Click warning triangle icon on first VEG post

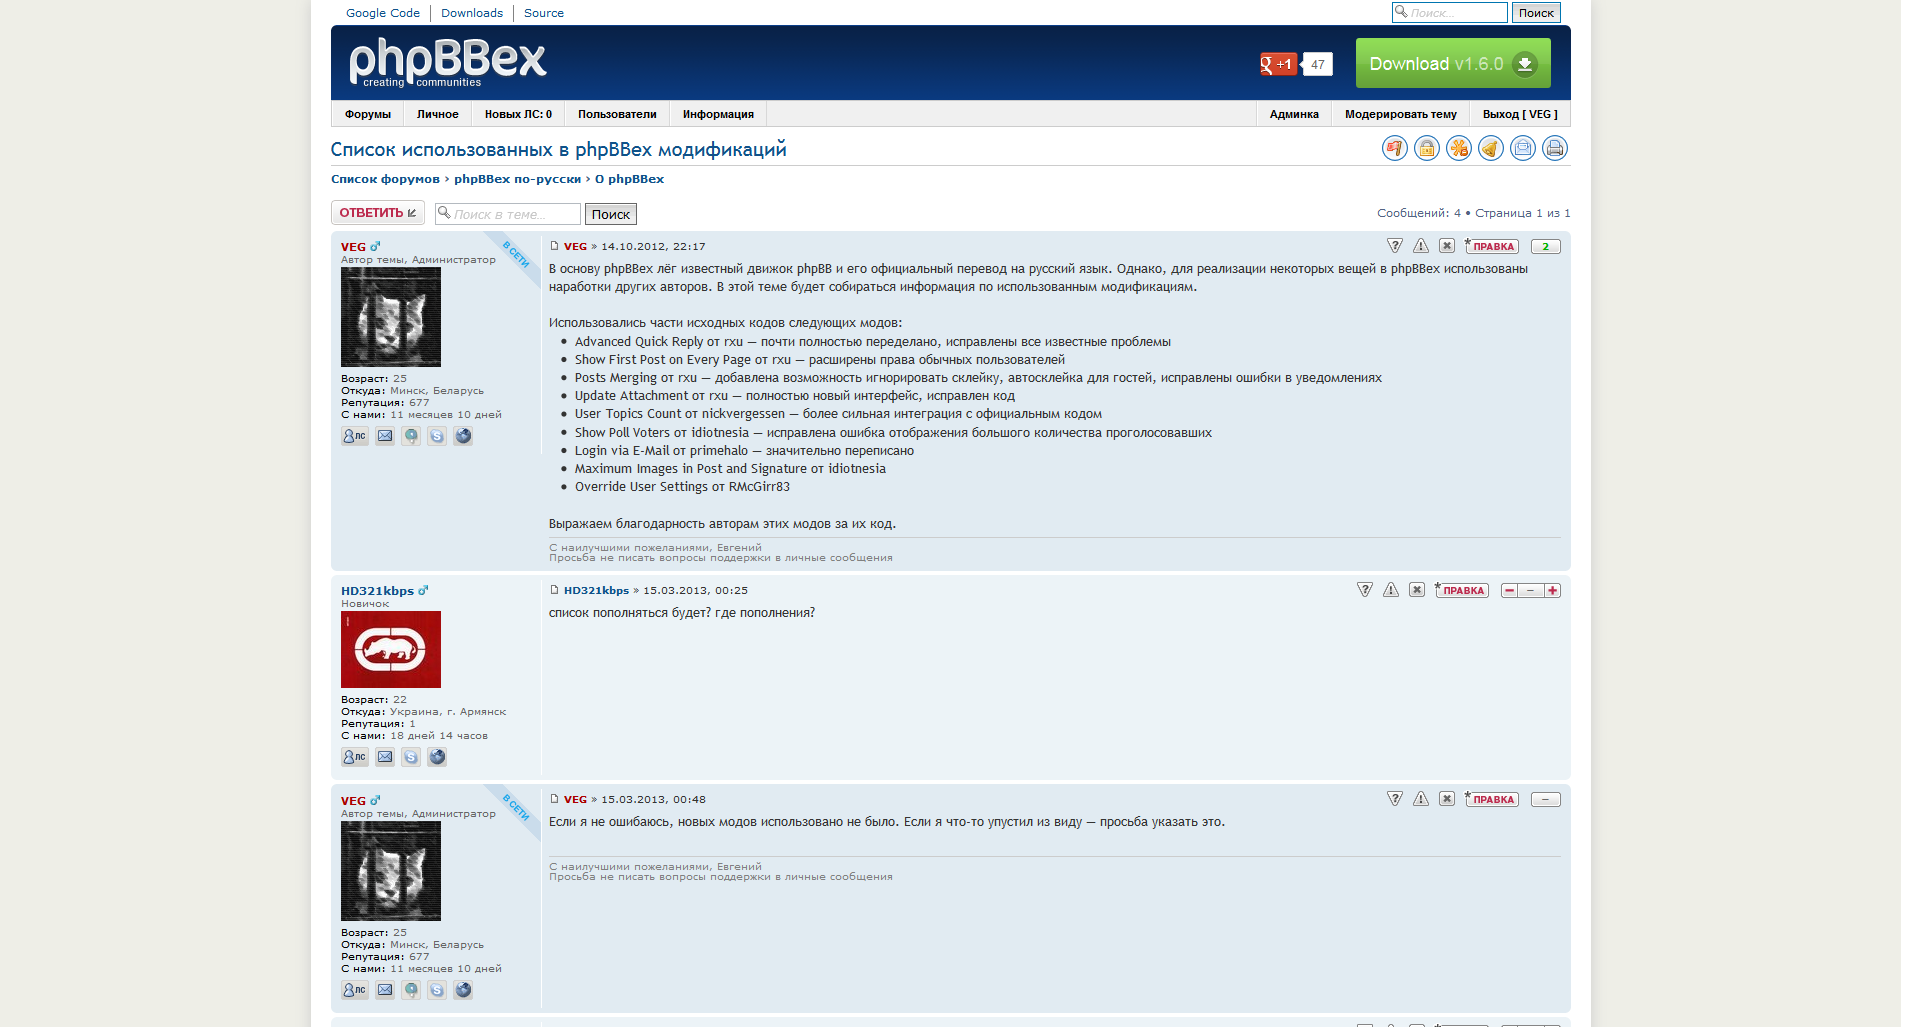tap(1421, 246)
